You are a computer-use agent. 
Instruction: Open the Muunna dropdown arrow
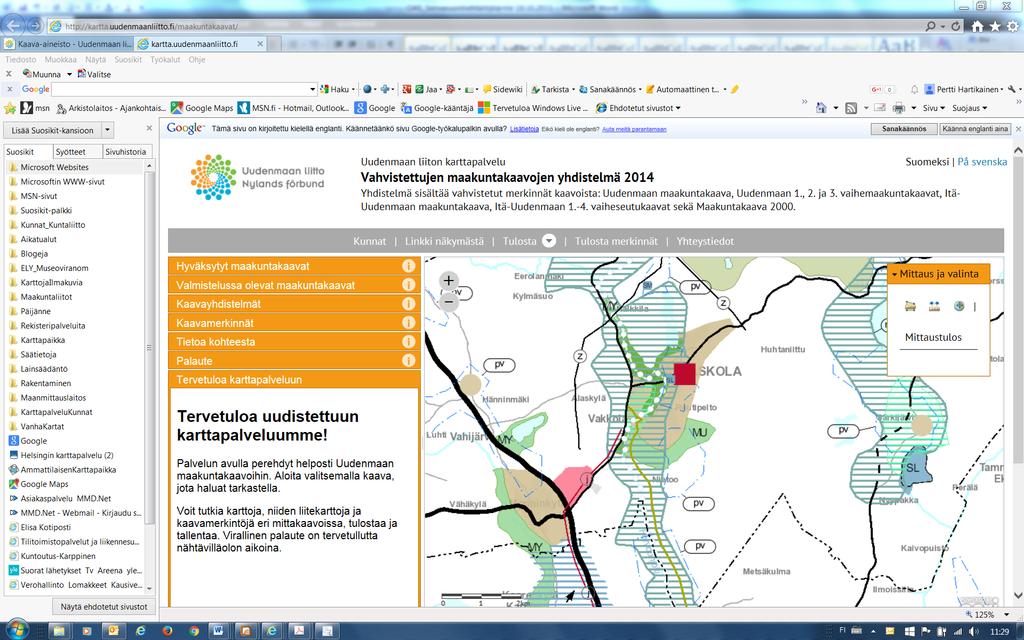click(69, 74)
